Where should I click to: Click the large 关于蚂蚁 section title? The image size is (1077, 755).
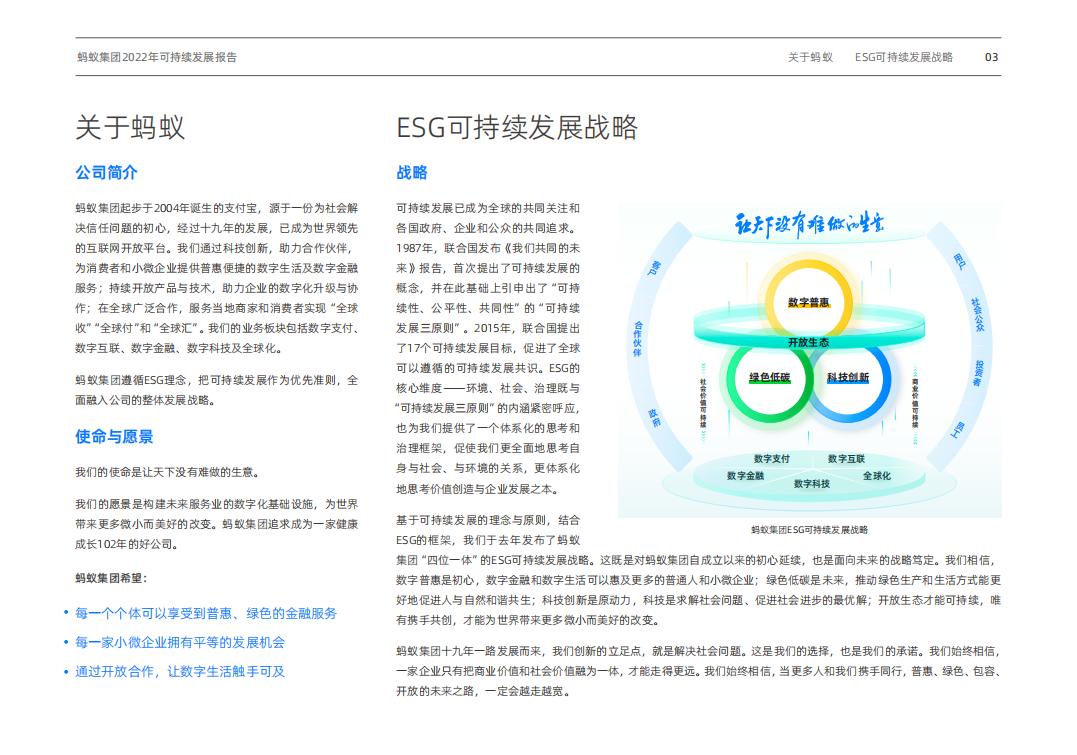click(x=131, y=128)
